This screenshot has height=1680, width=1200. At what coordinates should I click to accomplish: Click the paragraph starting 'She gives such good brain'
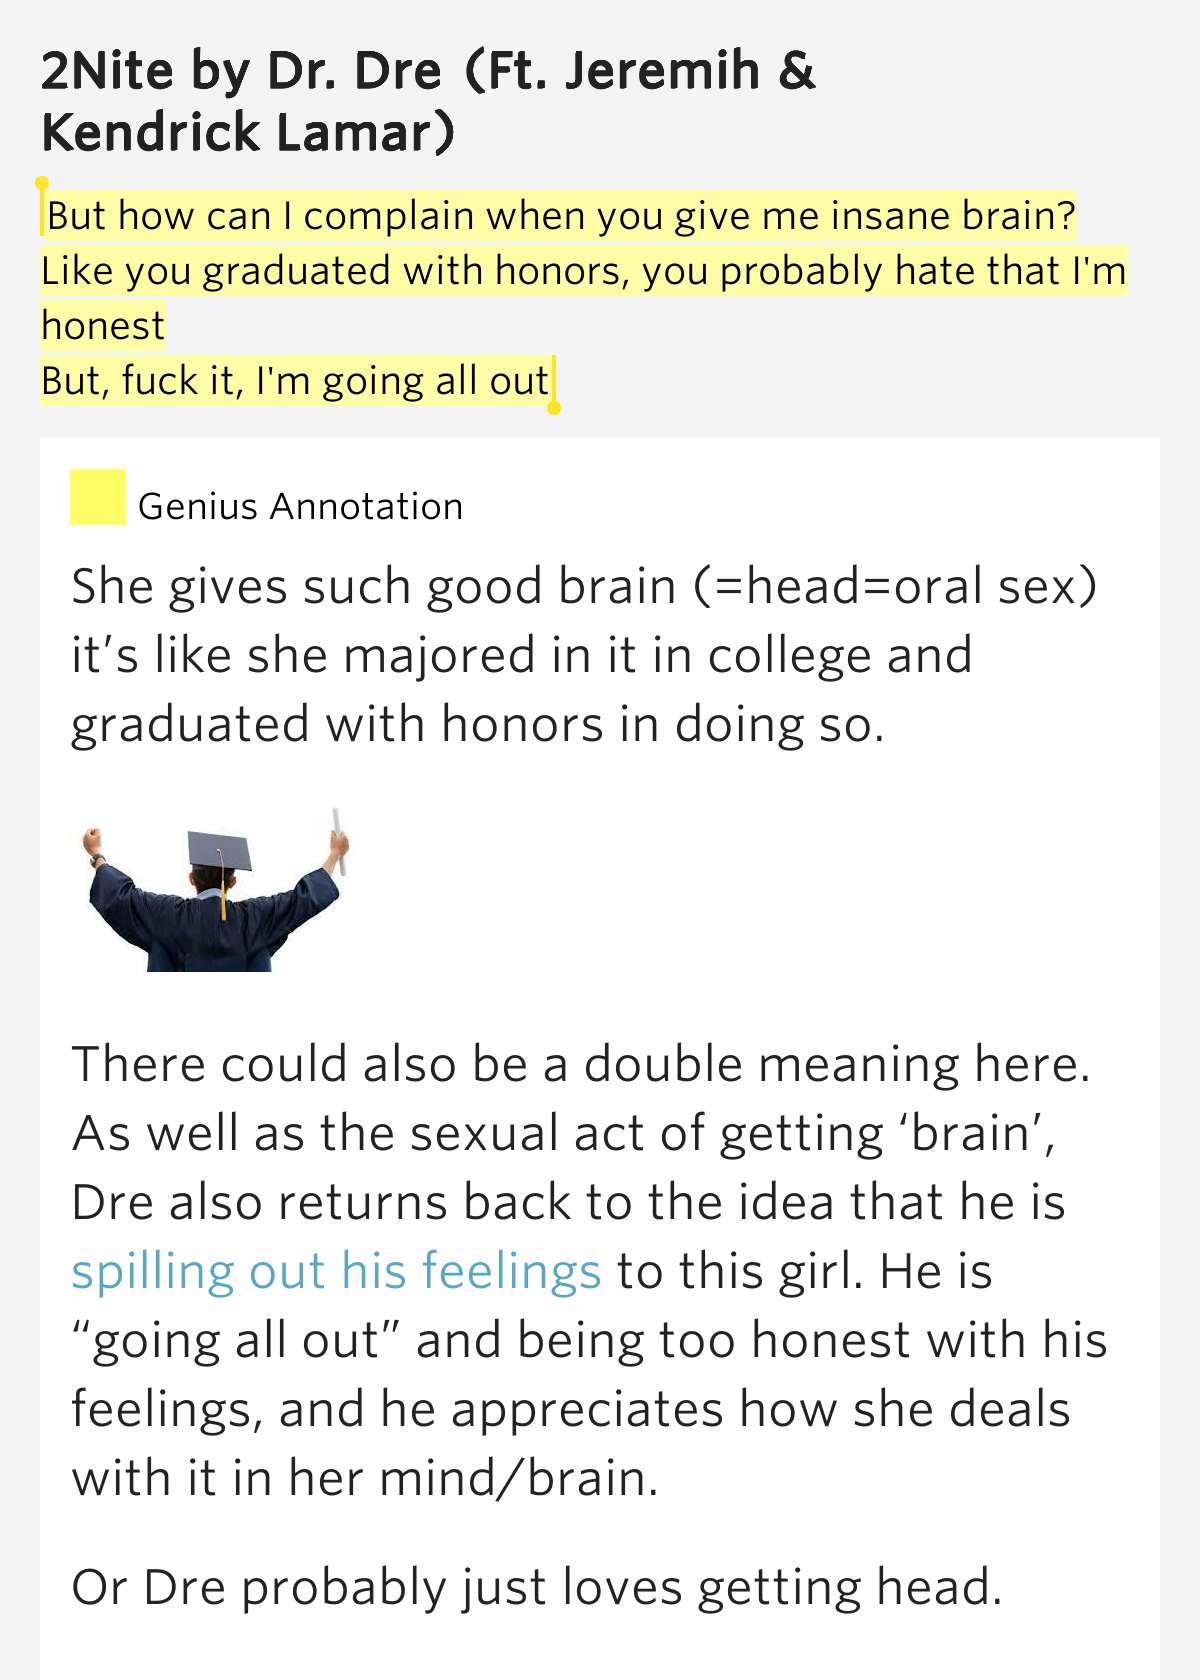tap(585, 655)
